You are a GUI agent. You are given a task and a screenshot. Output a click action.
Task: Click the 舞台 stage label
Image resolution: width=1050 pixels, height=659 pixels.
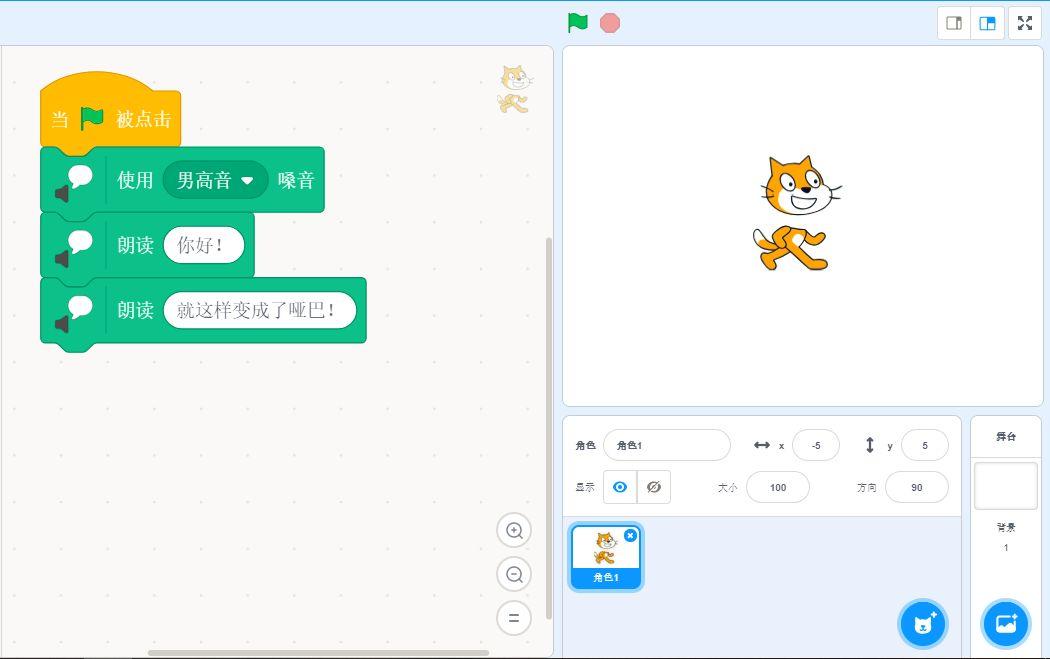1006,437
